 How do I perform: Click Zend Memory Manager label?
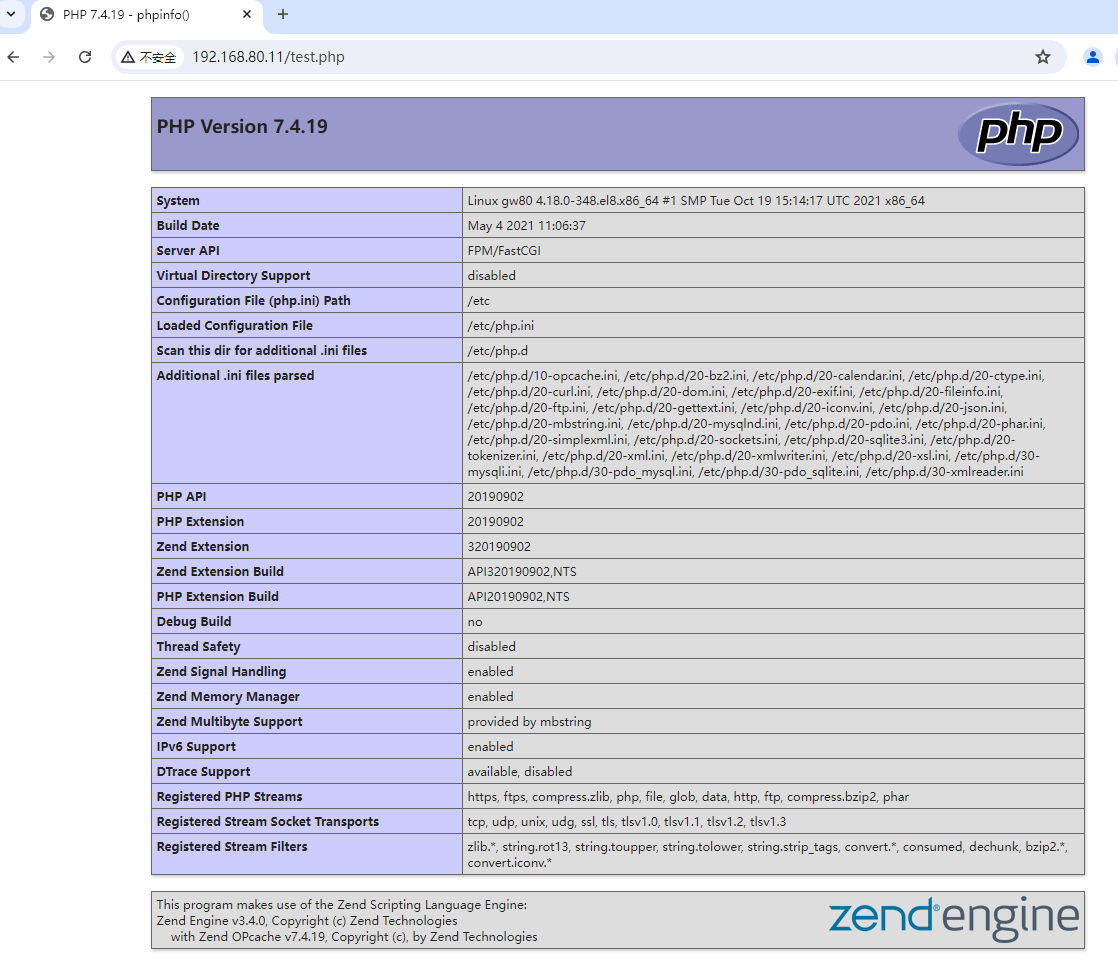228,697
